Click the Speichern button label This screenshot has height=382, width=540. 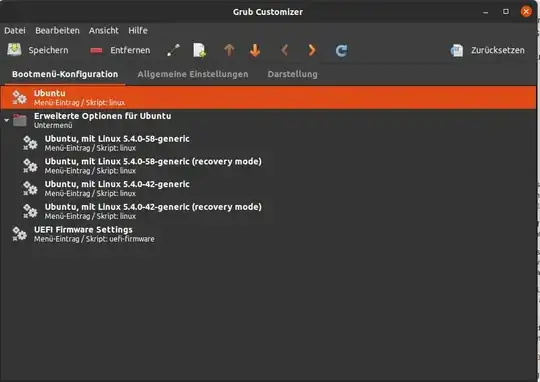click(x=48, y=50)
